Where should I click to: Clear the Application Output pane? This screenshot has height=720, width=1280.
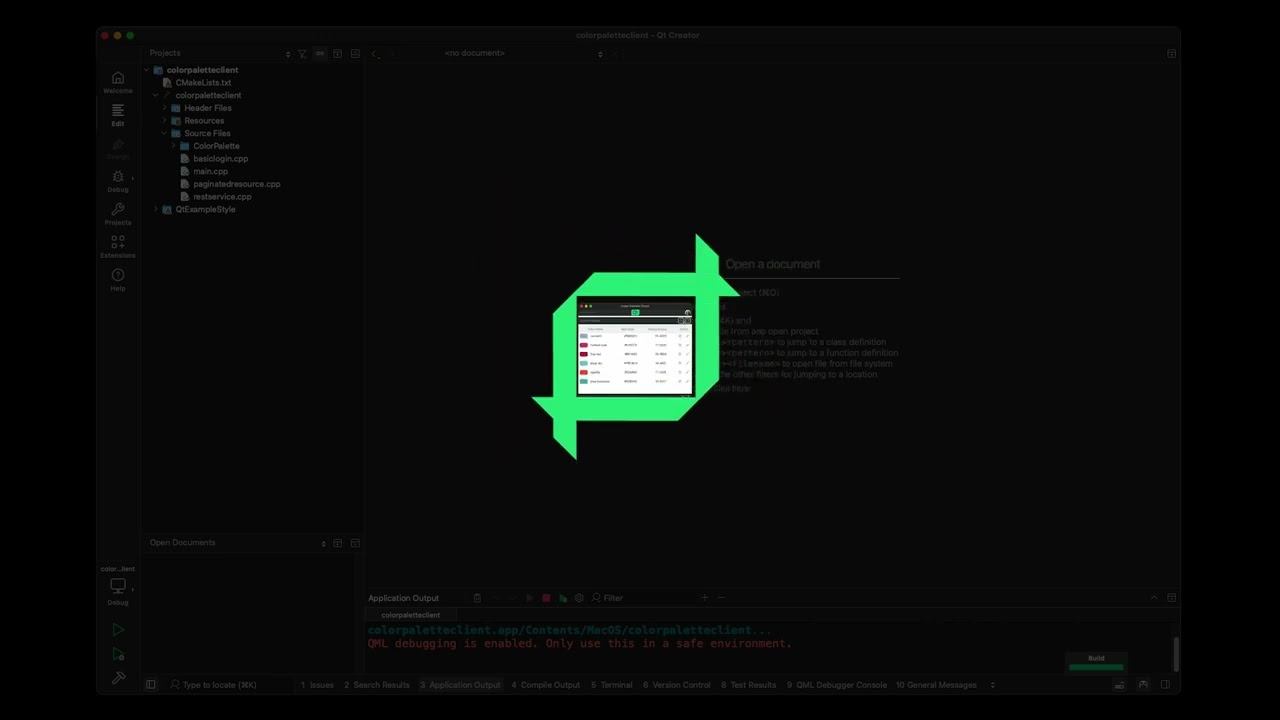477,598
